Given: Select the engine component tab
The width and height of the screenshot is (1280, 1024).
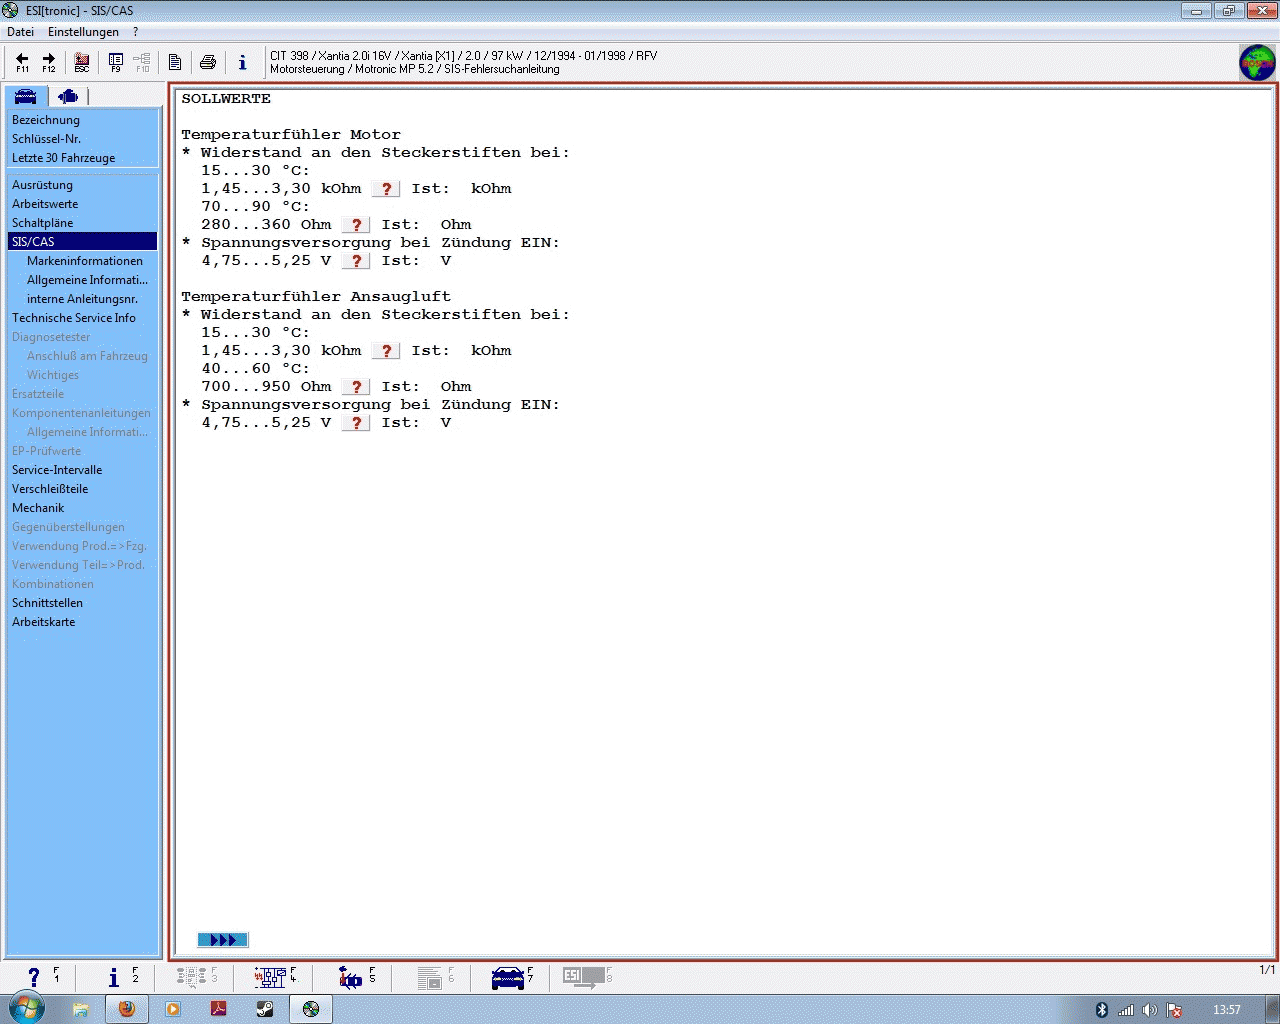Looking at the screenshot, I should coord(68,96).
